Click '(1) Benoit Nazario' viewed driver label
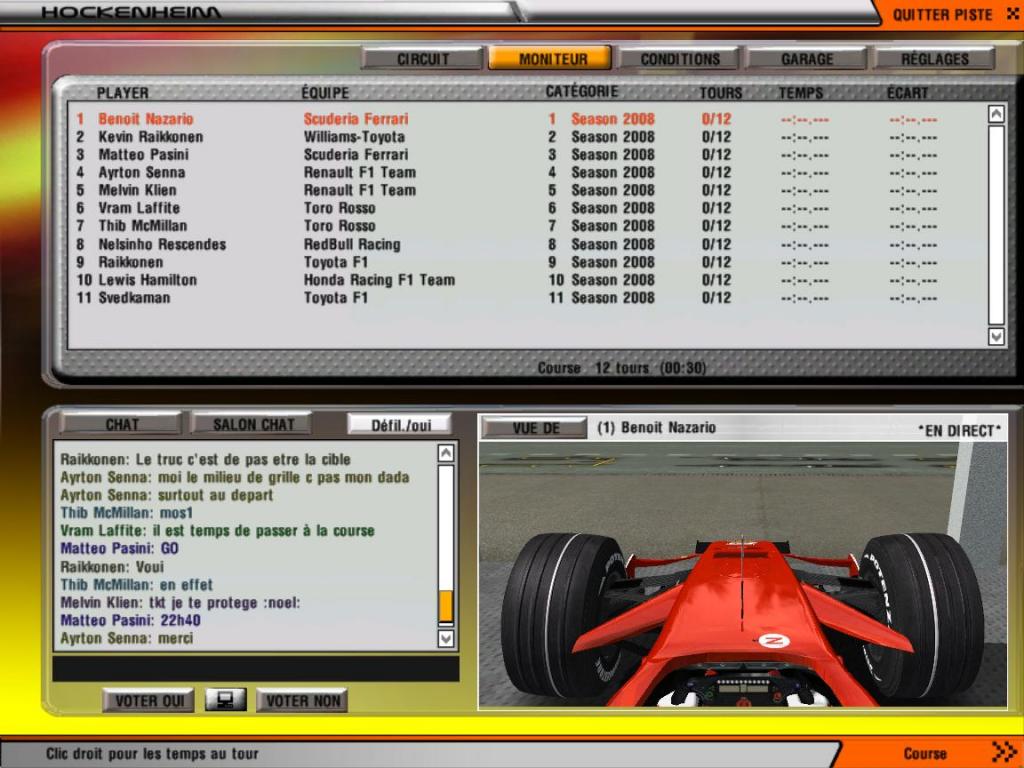This screenshot has width=1024, height=768. pos(656,428)
